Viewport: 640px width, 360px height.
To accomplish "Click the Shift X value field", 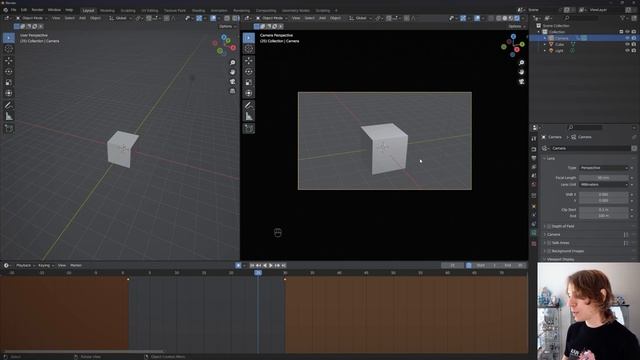I will click(x=604, y=195).
